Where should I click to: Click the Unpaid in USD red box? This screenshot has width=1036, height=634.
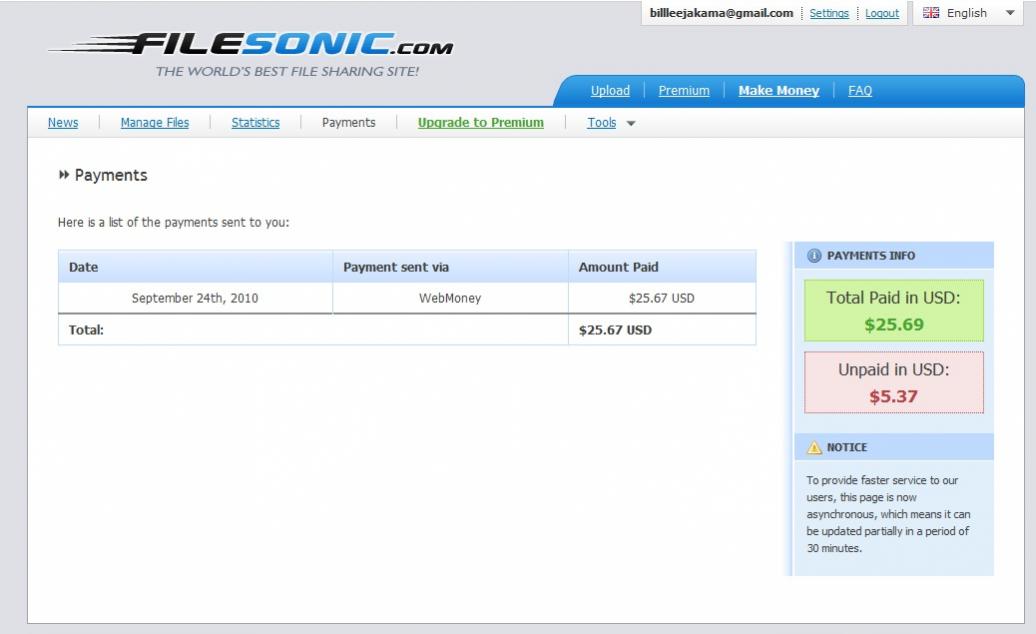coord(893,382)
